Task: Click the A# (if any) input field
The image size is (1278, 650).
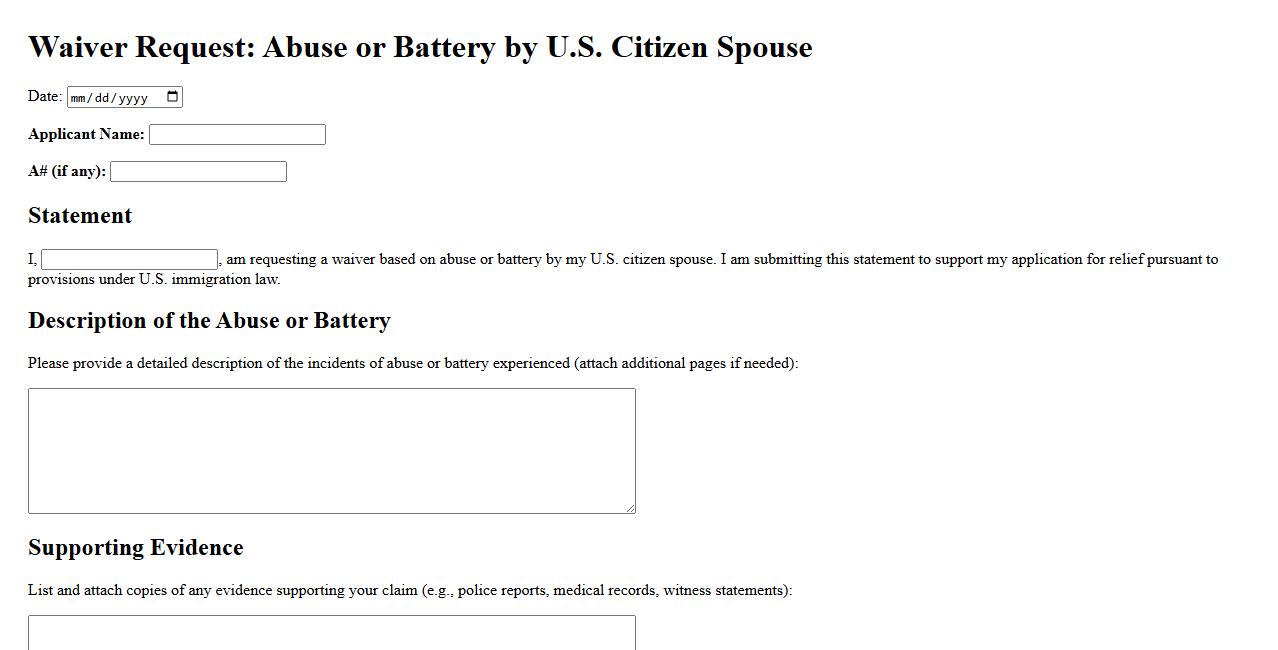Action: (x=198, y=172)
